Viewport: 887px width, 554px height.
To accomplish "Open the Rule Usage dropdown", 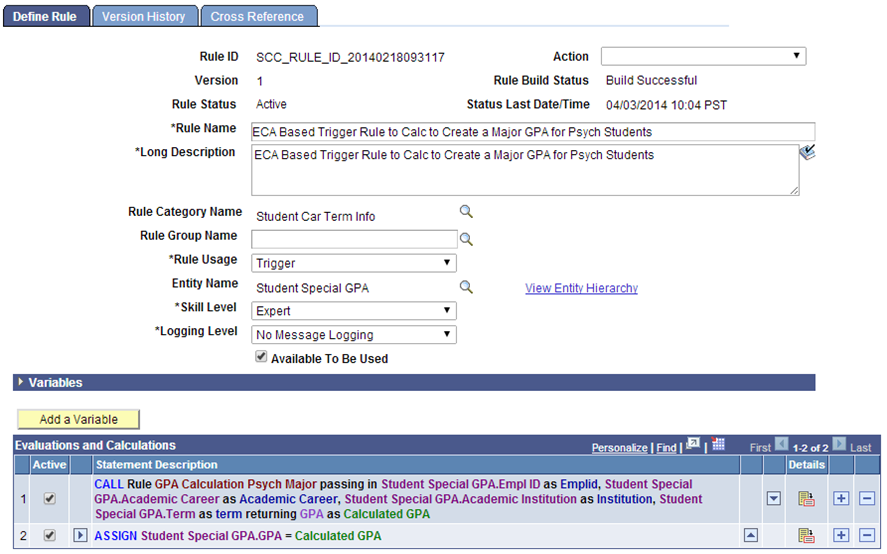I will [x=354, y=263].
